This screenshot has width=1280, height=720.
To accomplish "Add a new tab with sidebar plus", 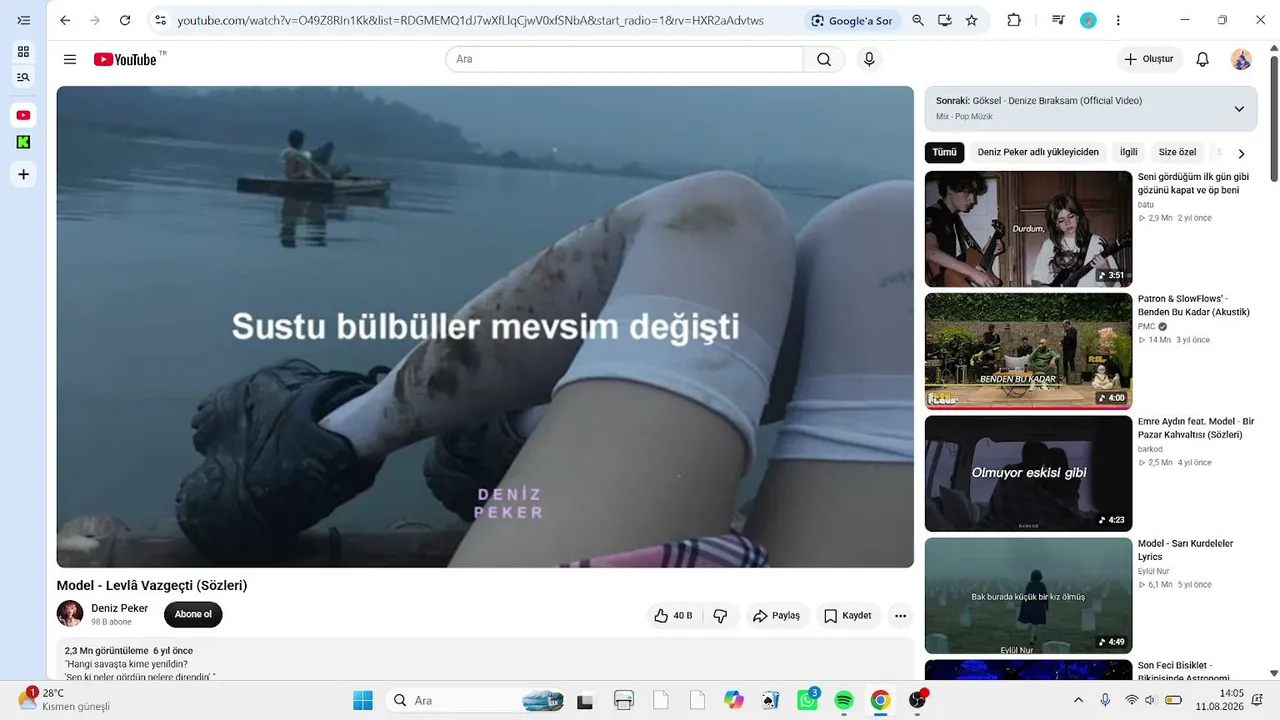I will pos(23,175).
